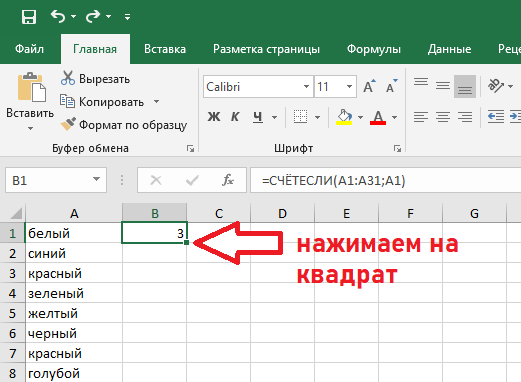Image resolution: width=521 pixels, height=382 pixels.
Task: Click the decrease indent icon
Action: pos(496,117)
